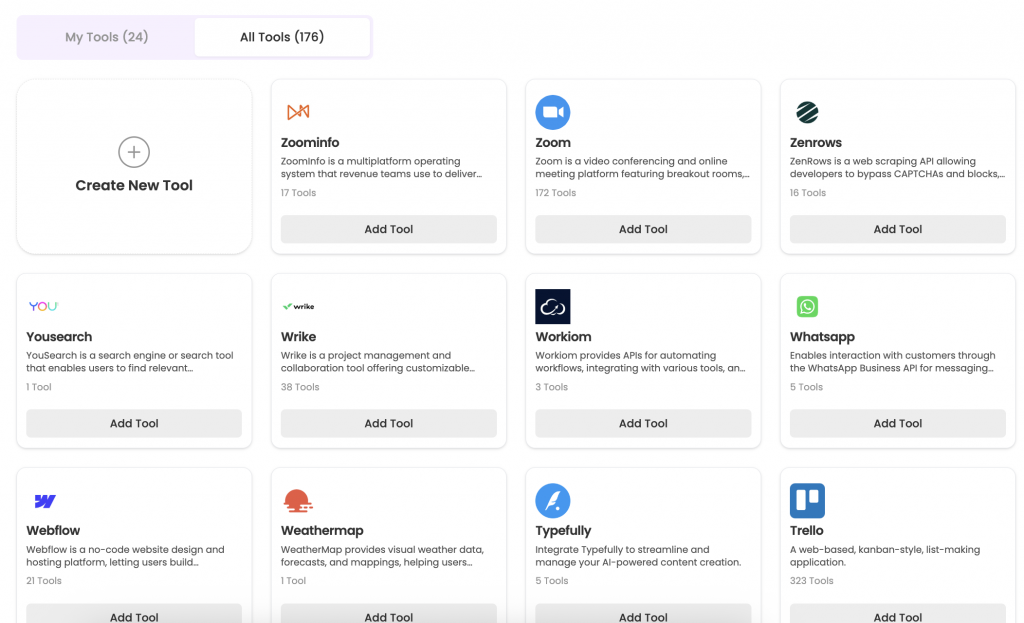Screen dimensions: 1024x623
Task: Click the Workiom automating workflows description
Action: [x=641, y=362]
